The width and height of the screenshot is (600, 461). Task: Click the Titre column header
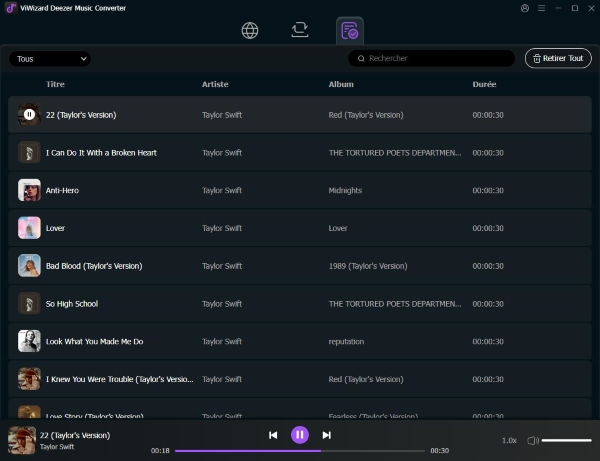[55, 84]
